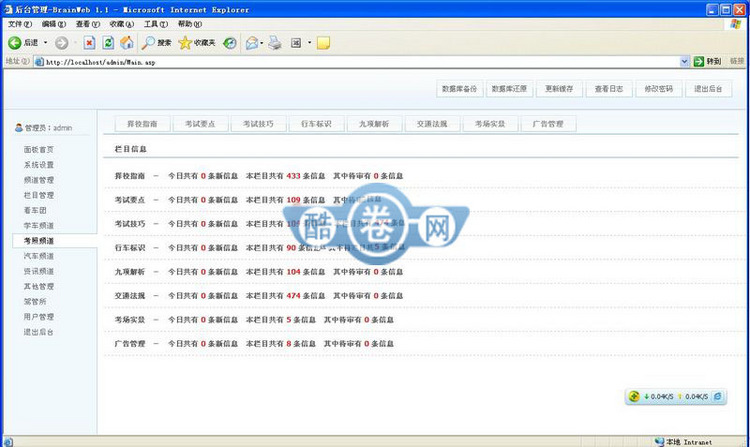Image resolution: width=750 pixels, height=447 pixels.
Task: Open 学车频道 in the sidebar
Action: [39, 226]
